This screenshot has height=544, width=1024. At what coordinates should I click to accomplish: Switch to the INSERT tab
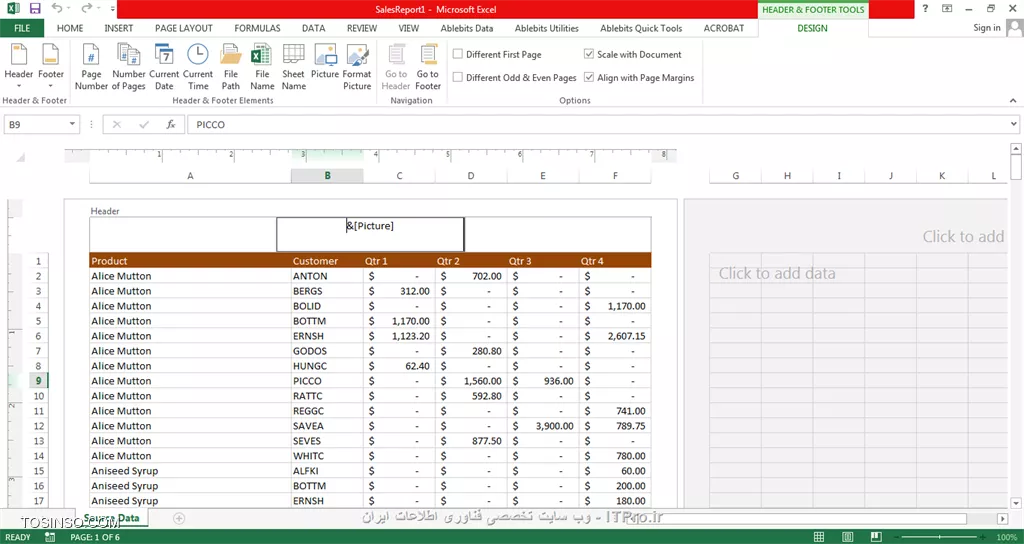pyautogui.click(x=118, y=28)
